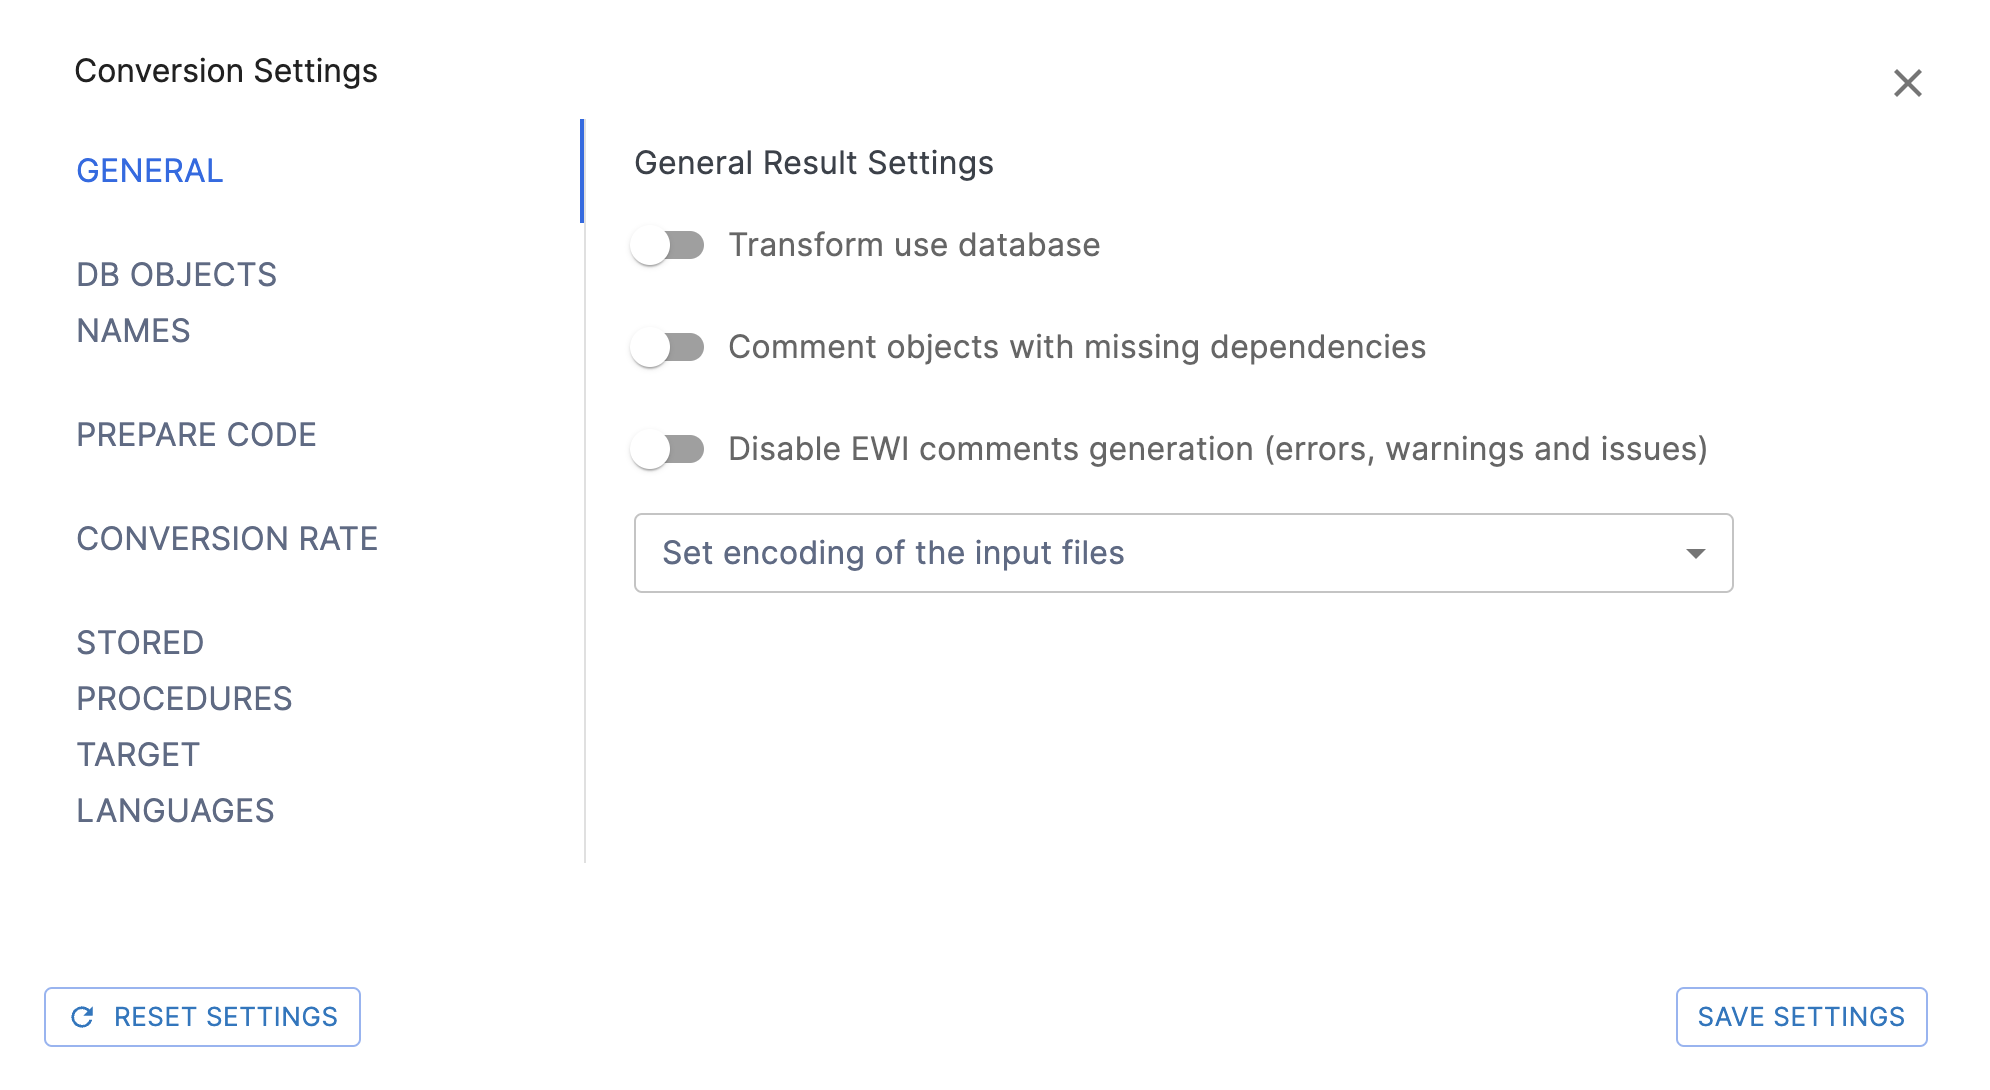Click the General Result Settings heading
1990x1090 pixels.
pos(814,163)
